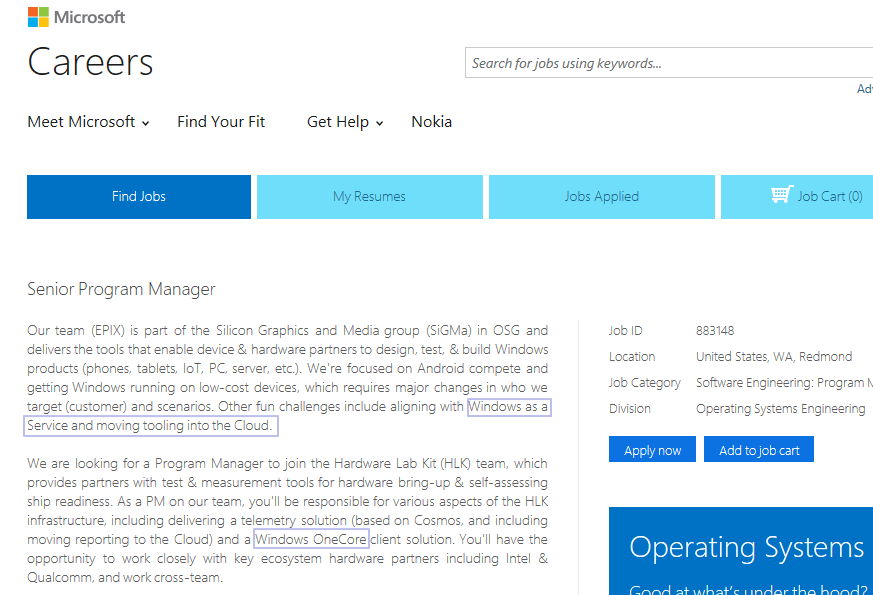Open the Find Your Fit page
The height and width of the screenshot is (595, 873).
coord(221,121)
